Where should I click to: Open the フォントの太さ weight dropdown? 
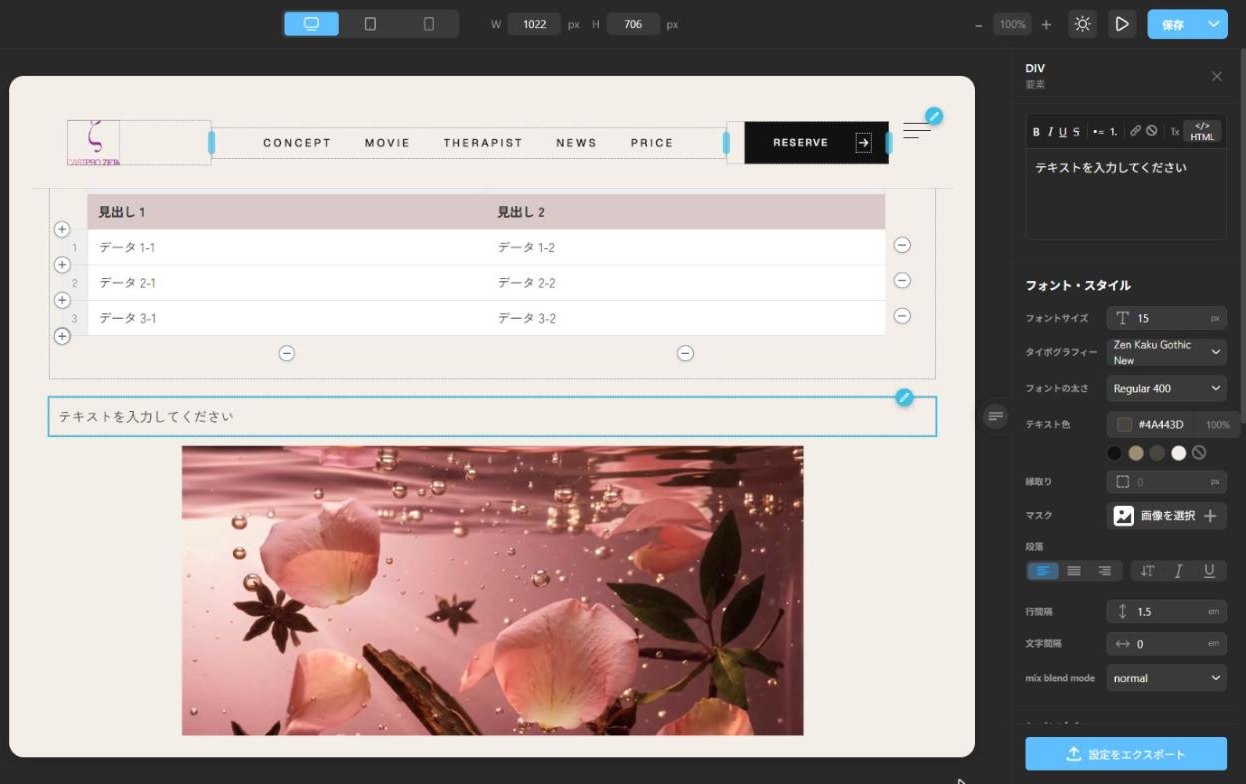pos(1167,388)
